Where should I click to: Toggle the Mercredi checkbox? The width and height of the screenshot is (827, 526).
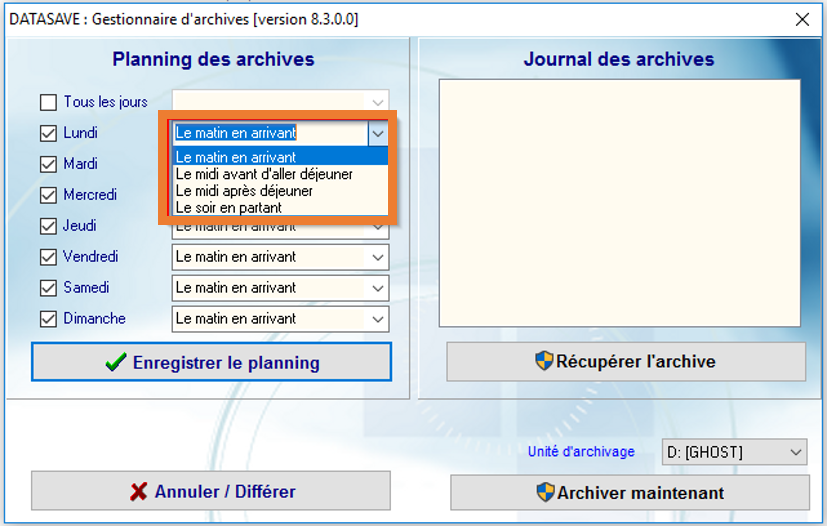point(48,195)
